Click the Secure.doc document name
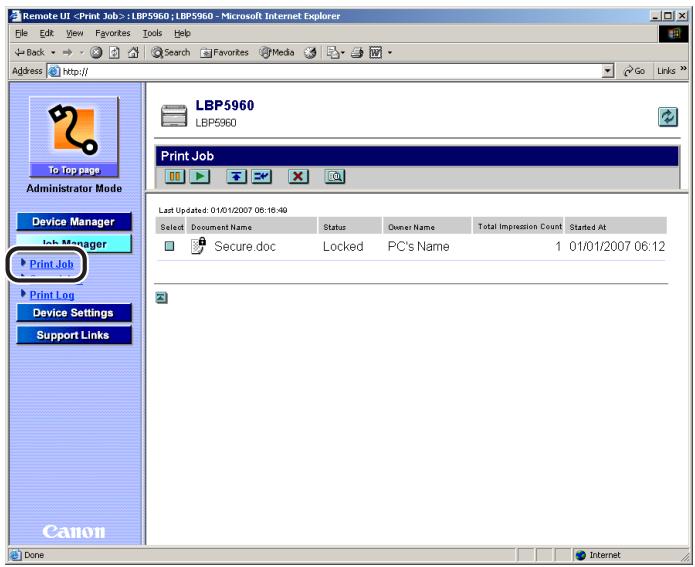 pos(245,246)
